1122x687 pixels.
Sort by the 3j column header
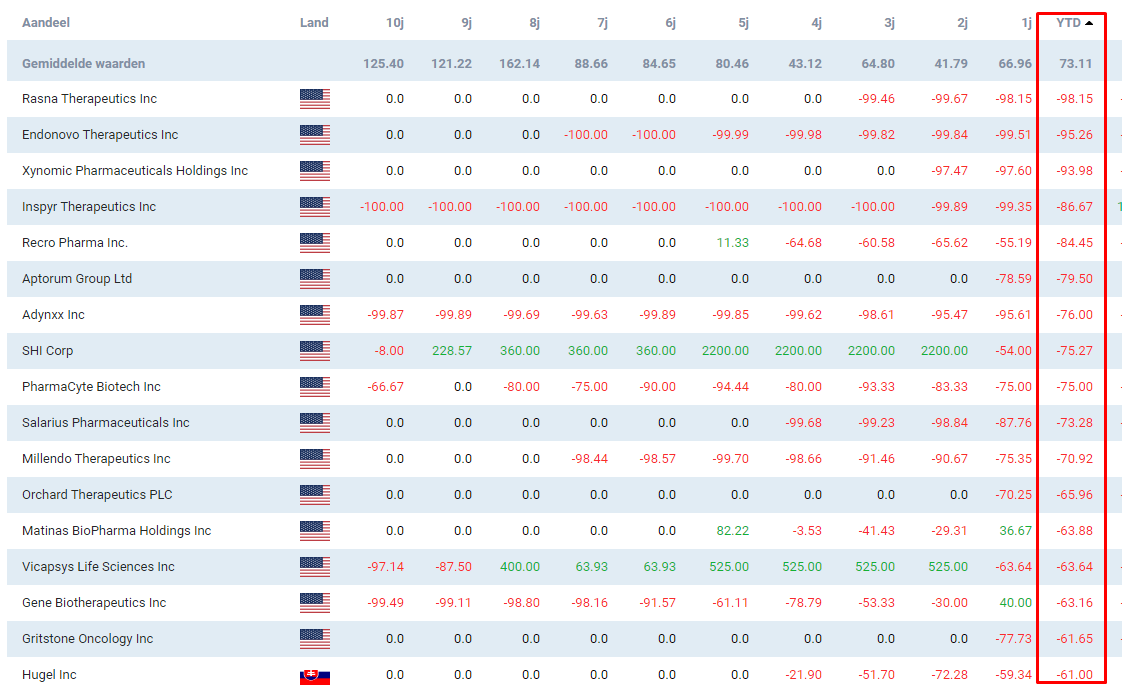coord(889,23)
